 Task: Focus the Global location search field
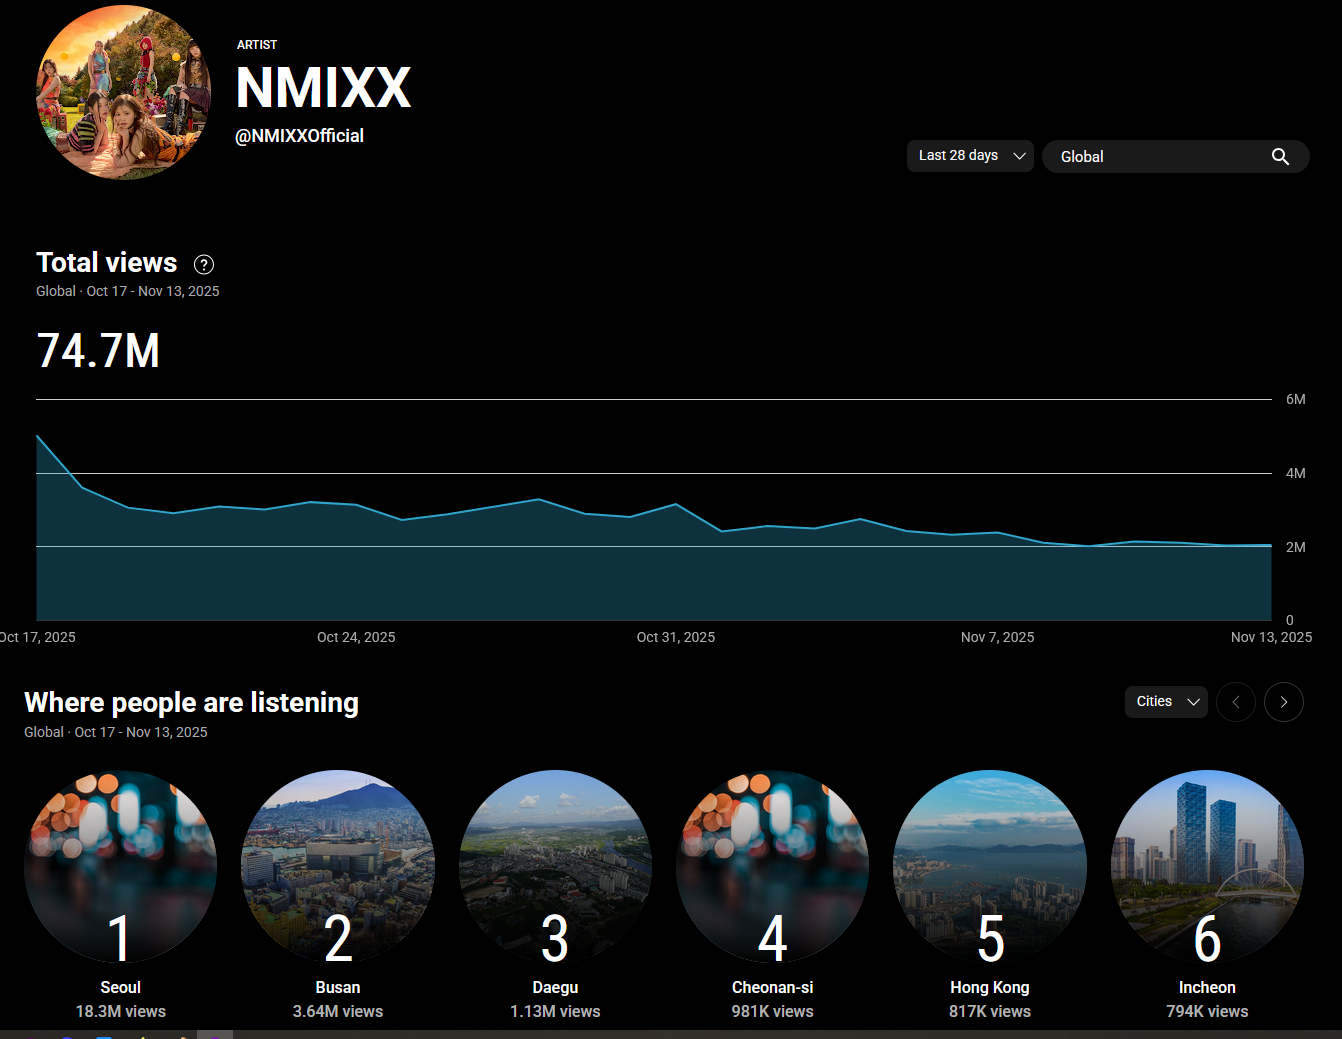pos(1176,157)
